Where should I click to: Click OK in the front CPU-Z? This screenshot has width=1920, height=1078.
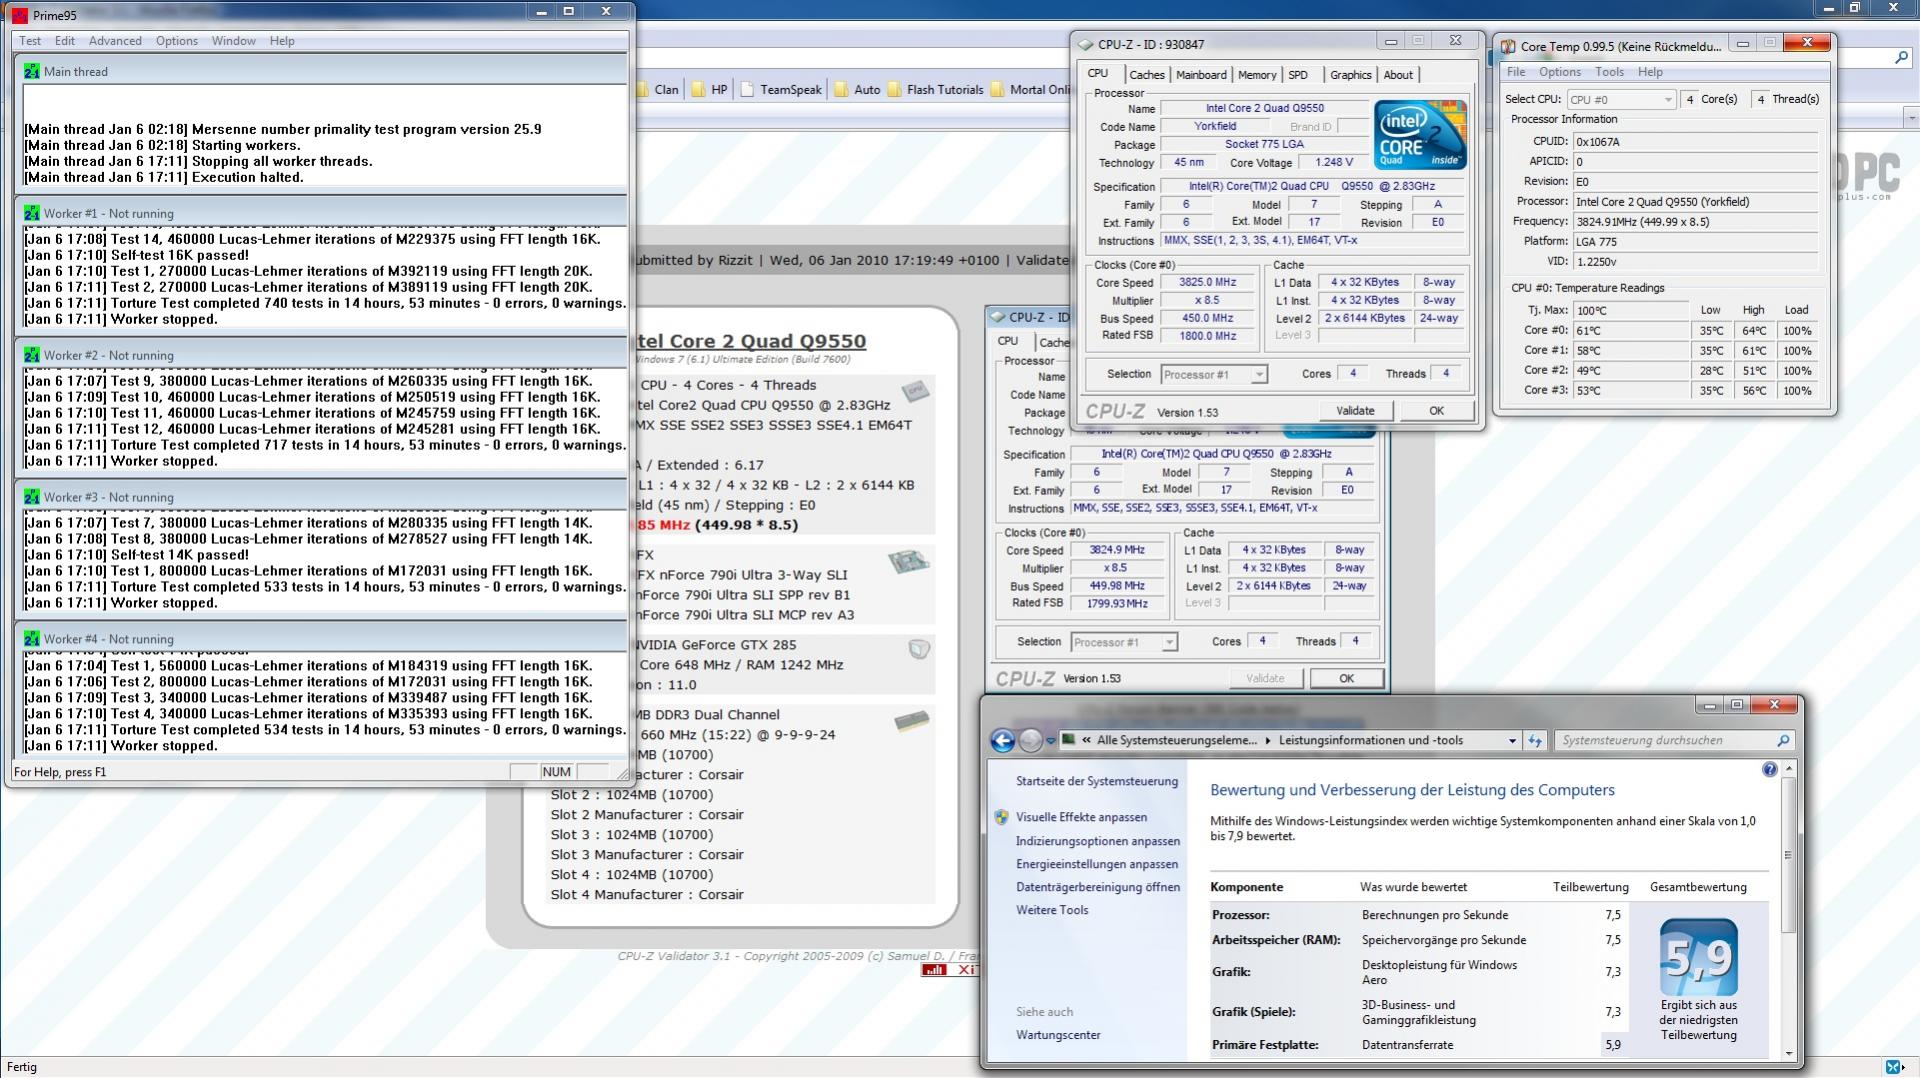click(1436, 411)
